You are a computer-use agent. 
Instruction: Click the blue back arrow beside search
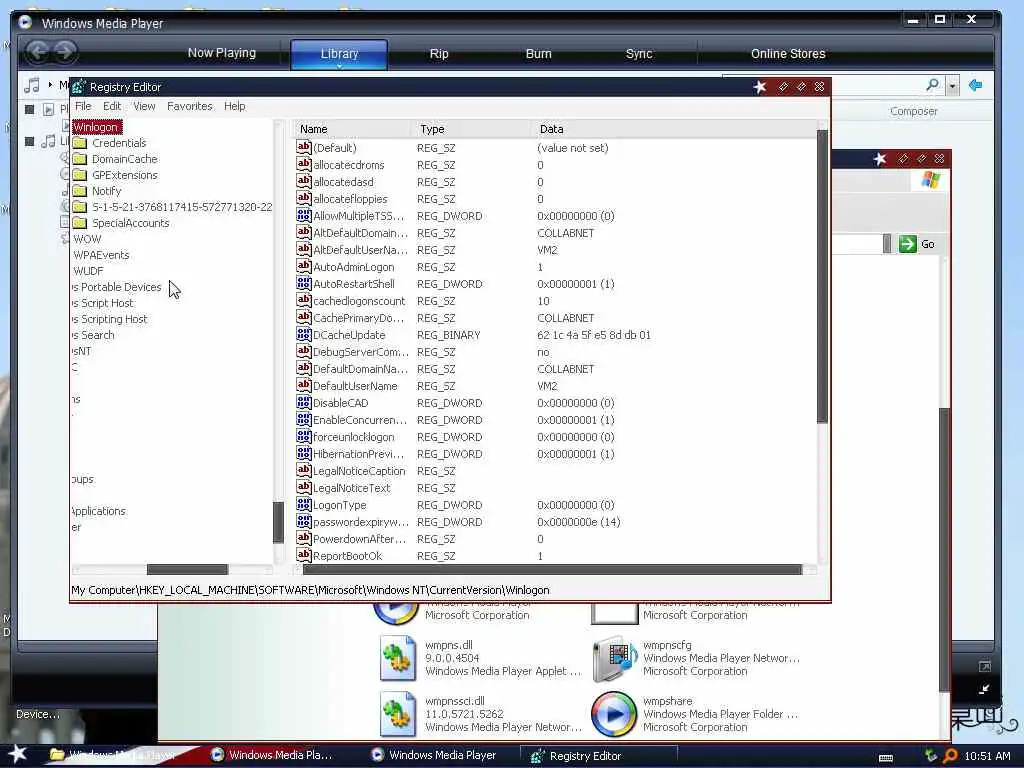pyautogui.click(x=976, y=85)
